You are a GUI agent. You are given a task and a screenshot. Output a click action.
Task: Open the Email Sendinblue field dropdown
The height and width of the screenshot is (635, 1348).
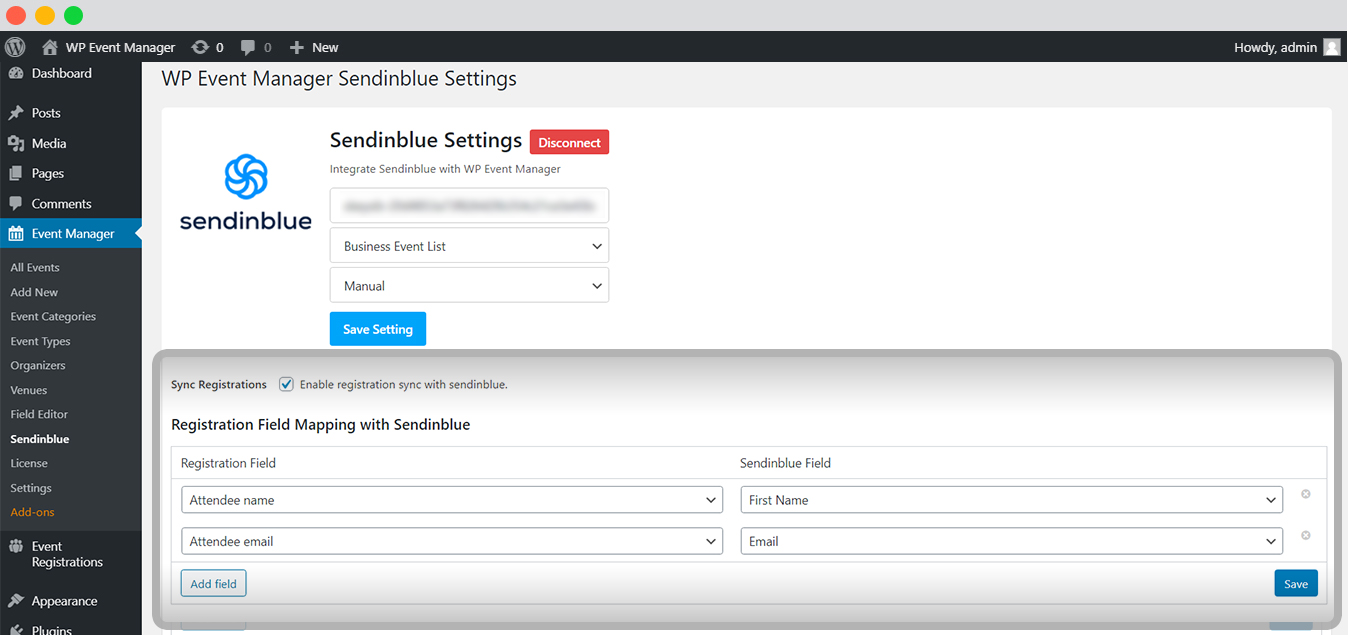click(x=1012, y=541)
